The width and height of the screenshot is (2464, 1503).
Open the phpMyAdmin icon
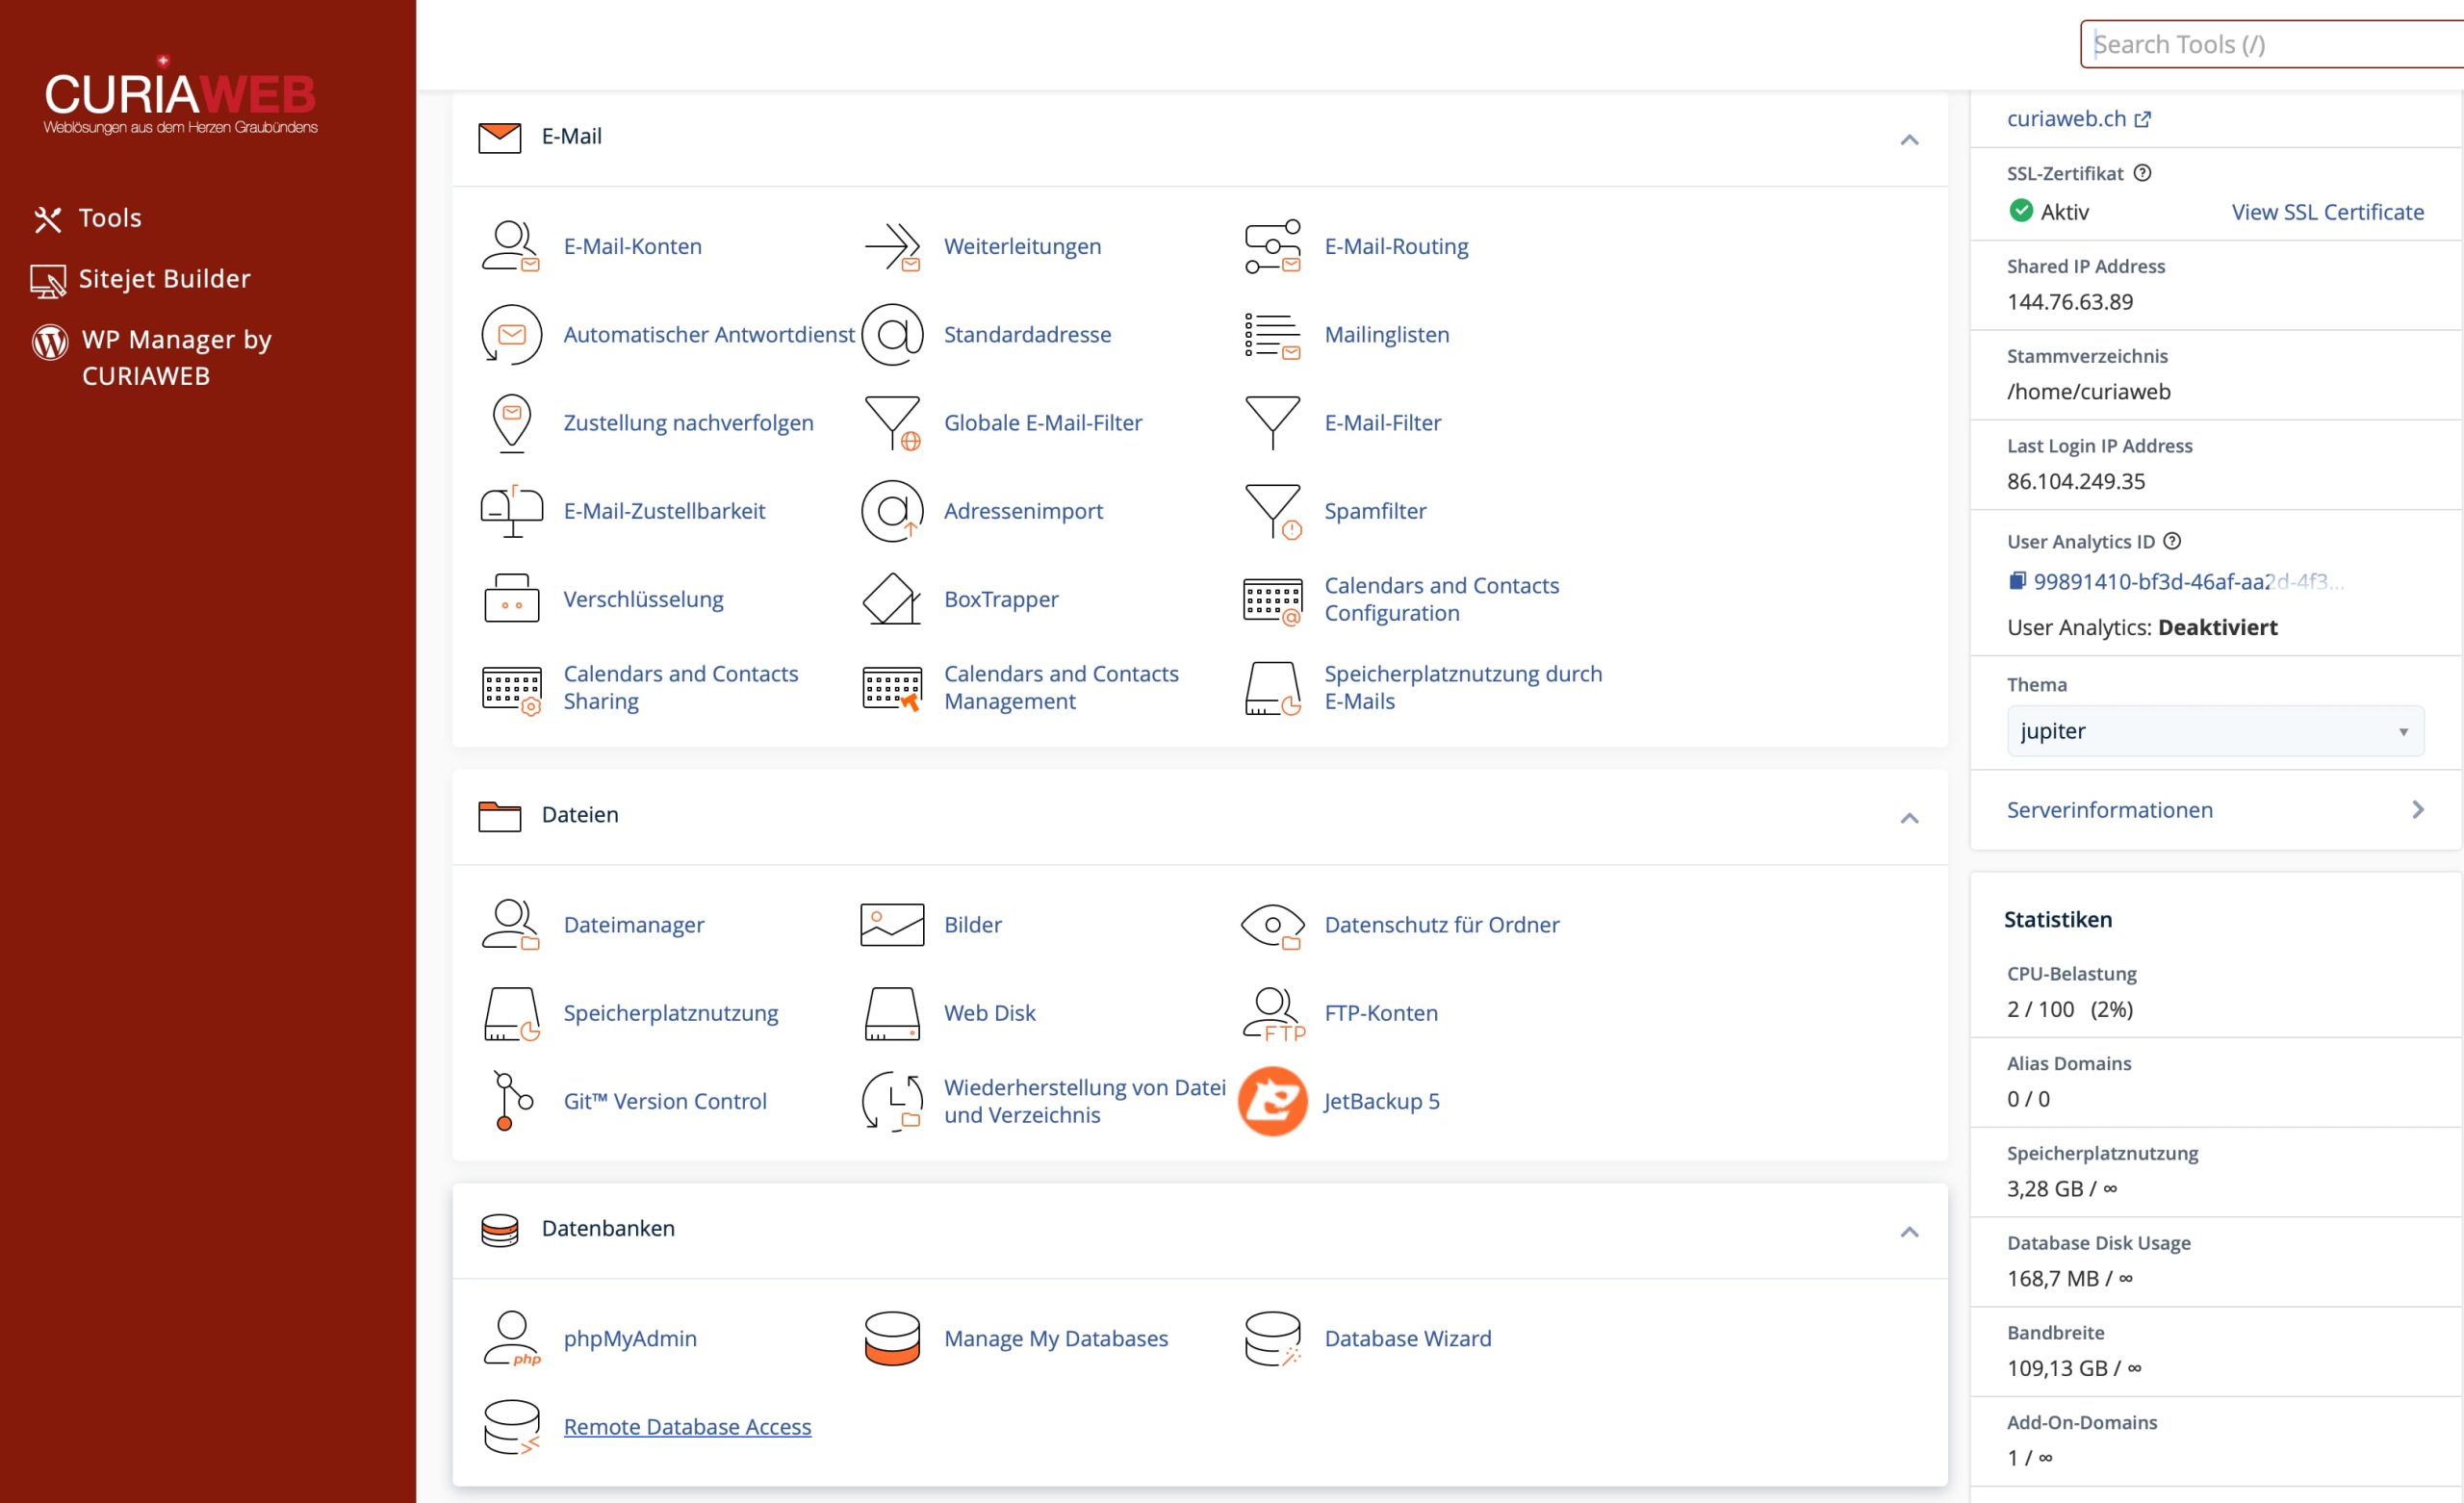click(511, 1338)
